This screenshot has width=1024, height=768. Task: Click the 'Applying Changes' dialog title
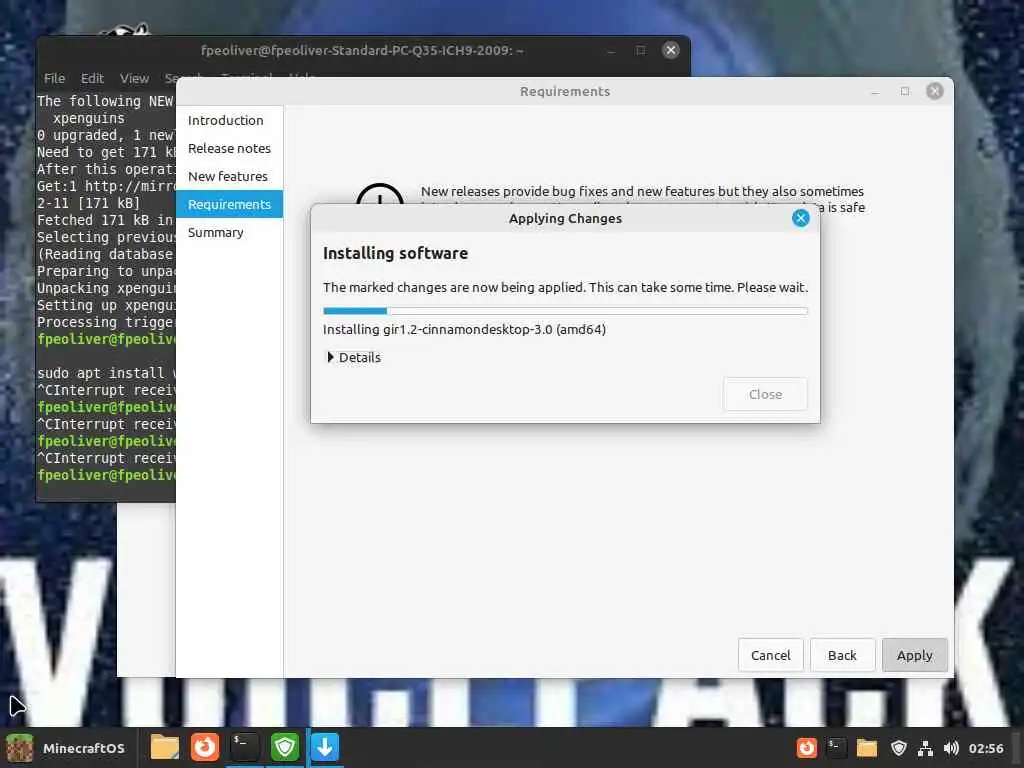pos(566,219)
